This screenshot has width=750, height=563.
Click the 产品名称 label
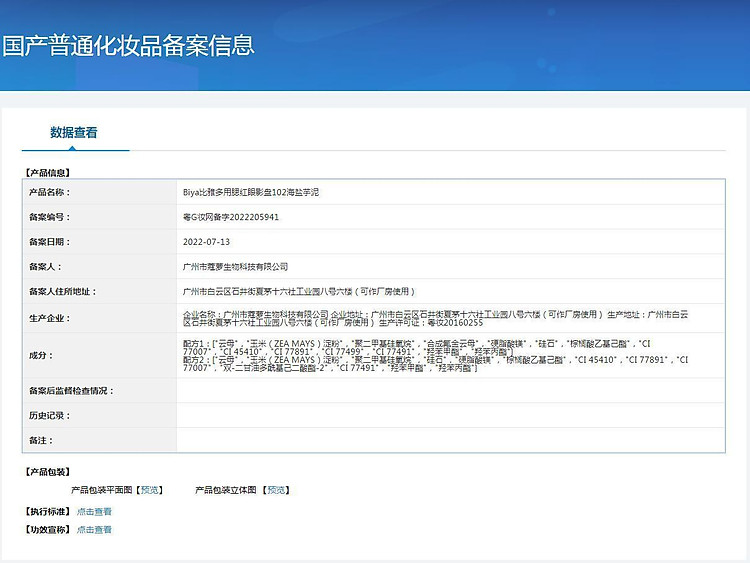(50, 192)
